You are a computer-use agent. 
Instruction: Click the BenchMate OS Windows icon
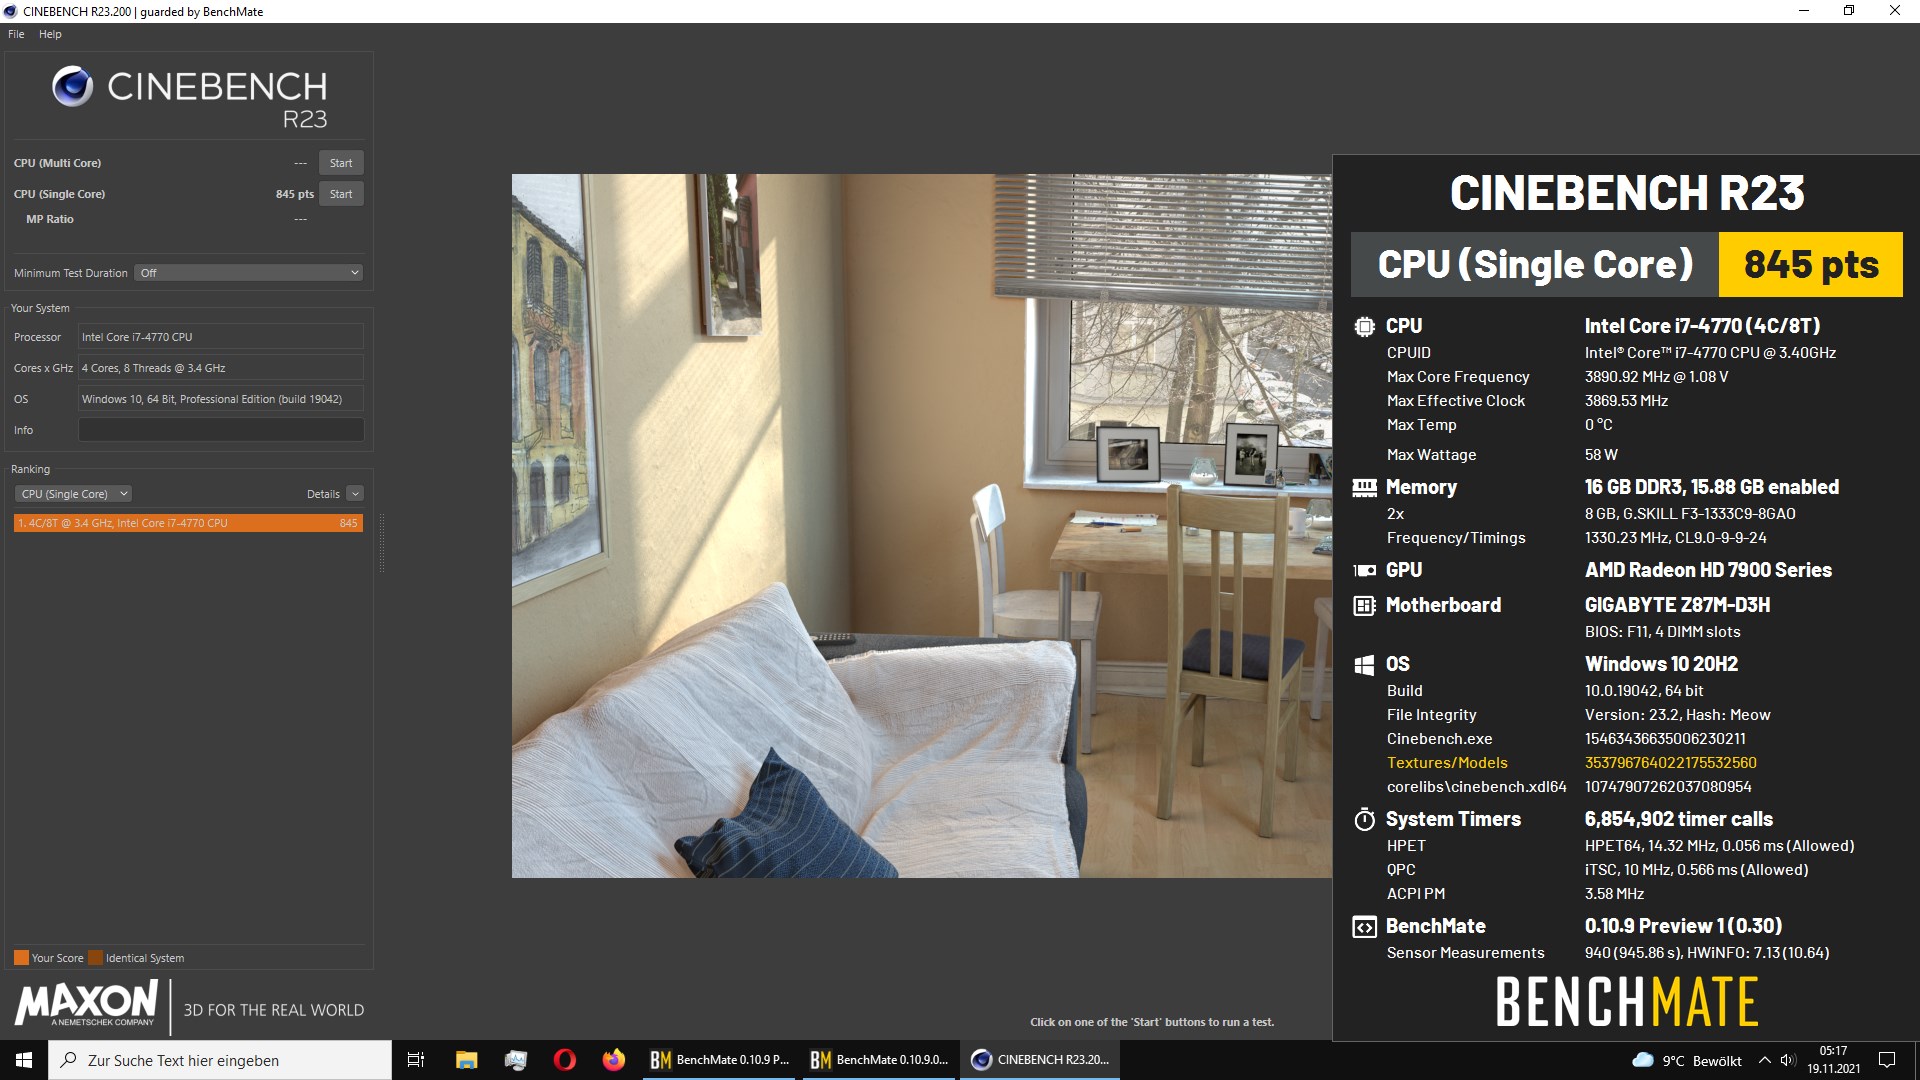pyautogui.click(x=1364, y=664)
